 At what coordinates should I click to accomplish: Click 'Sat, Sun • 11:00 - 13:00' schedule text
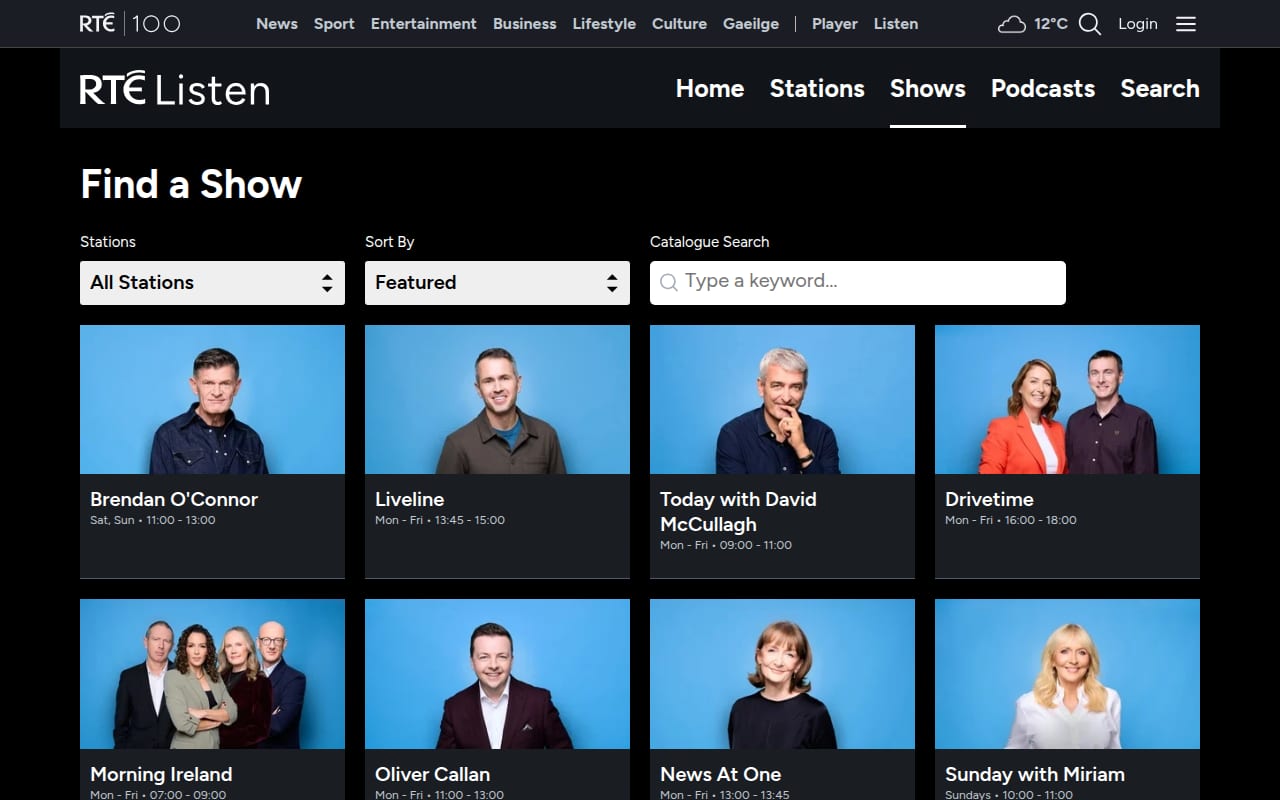point(153,520)
